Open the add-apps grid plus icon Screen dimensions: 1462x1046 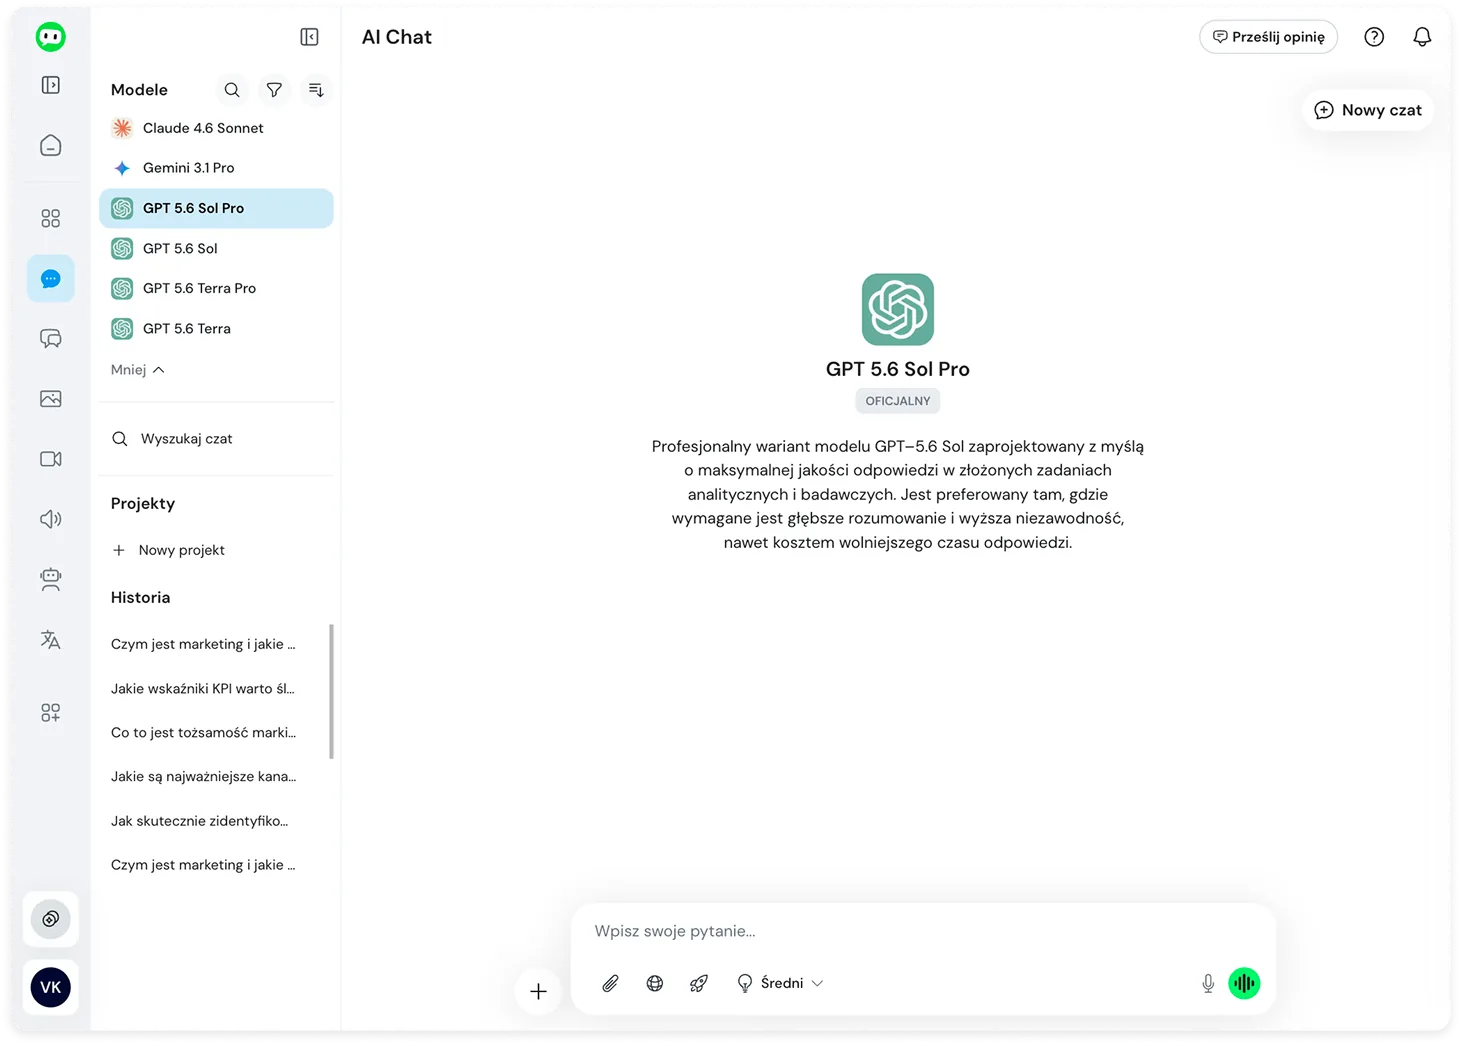(x=51, y=713)
